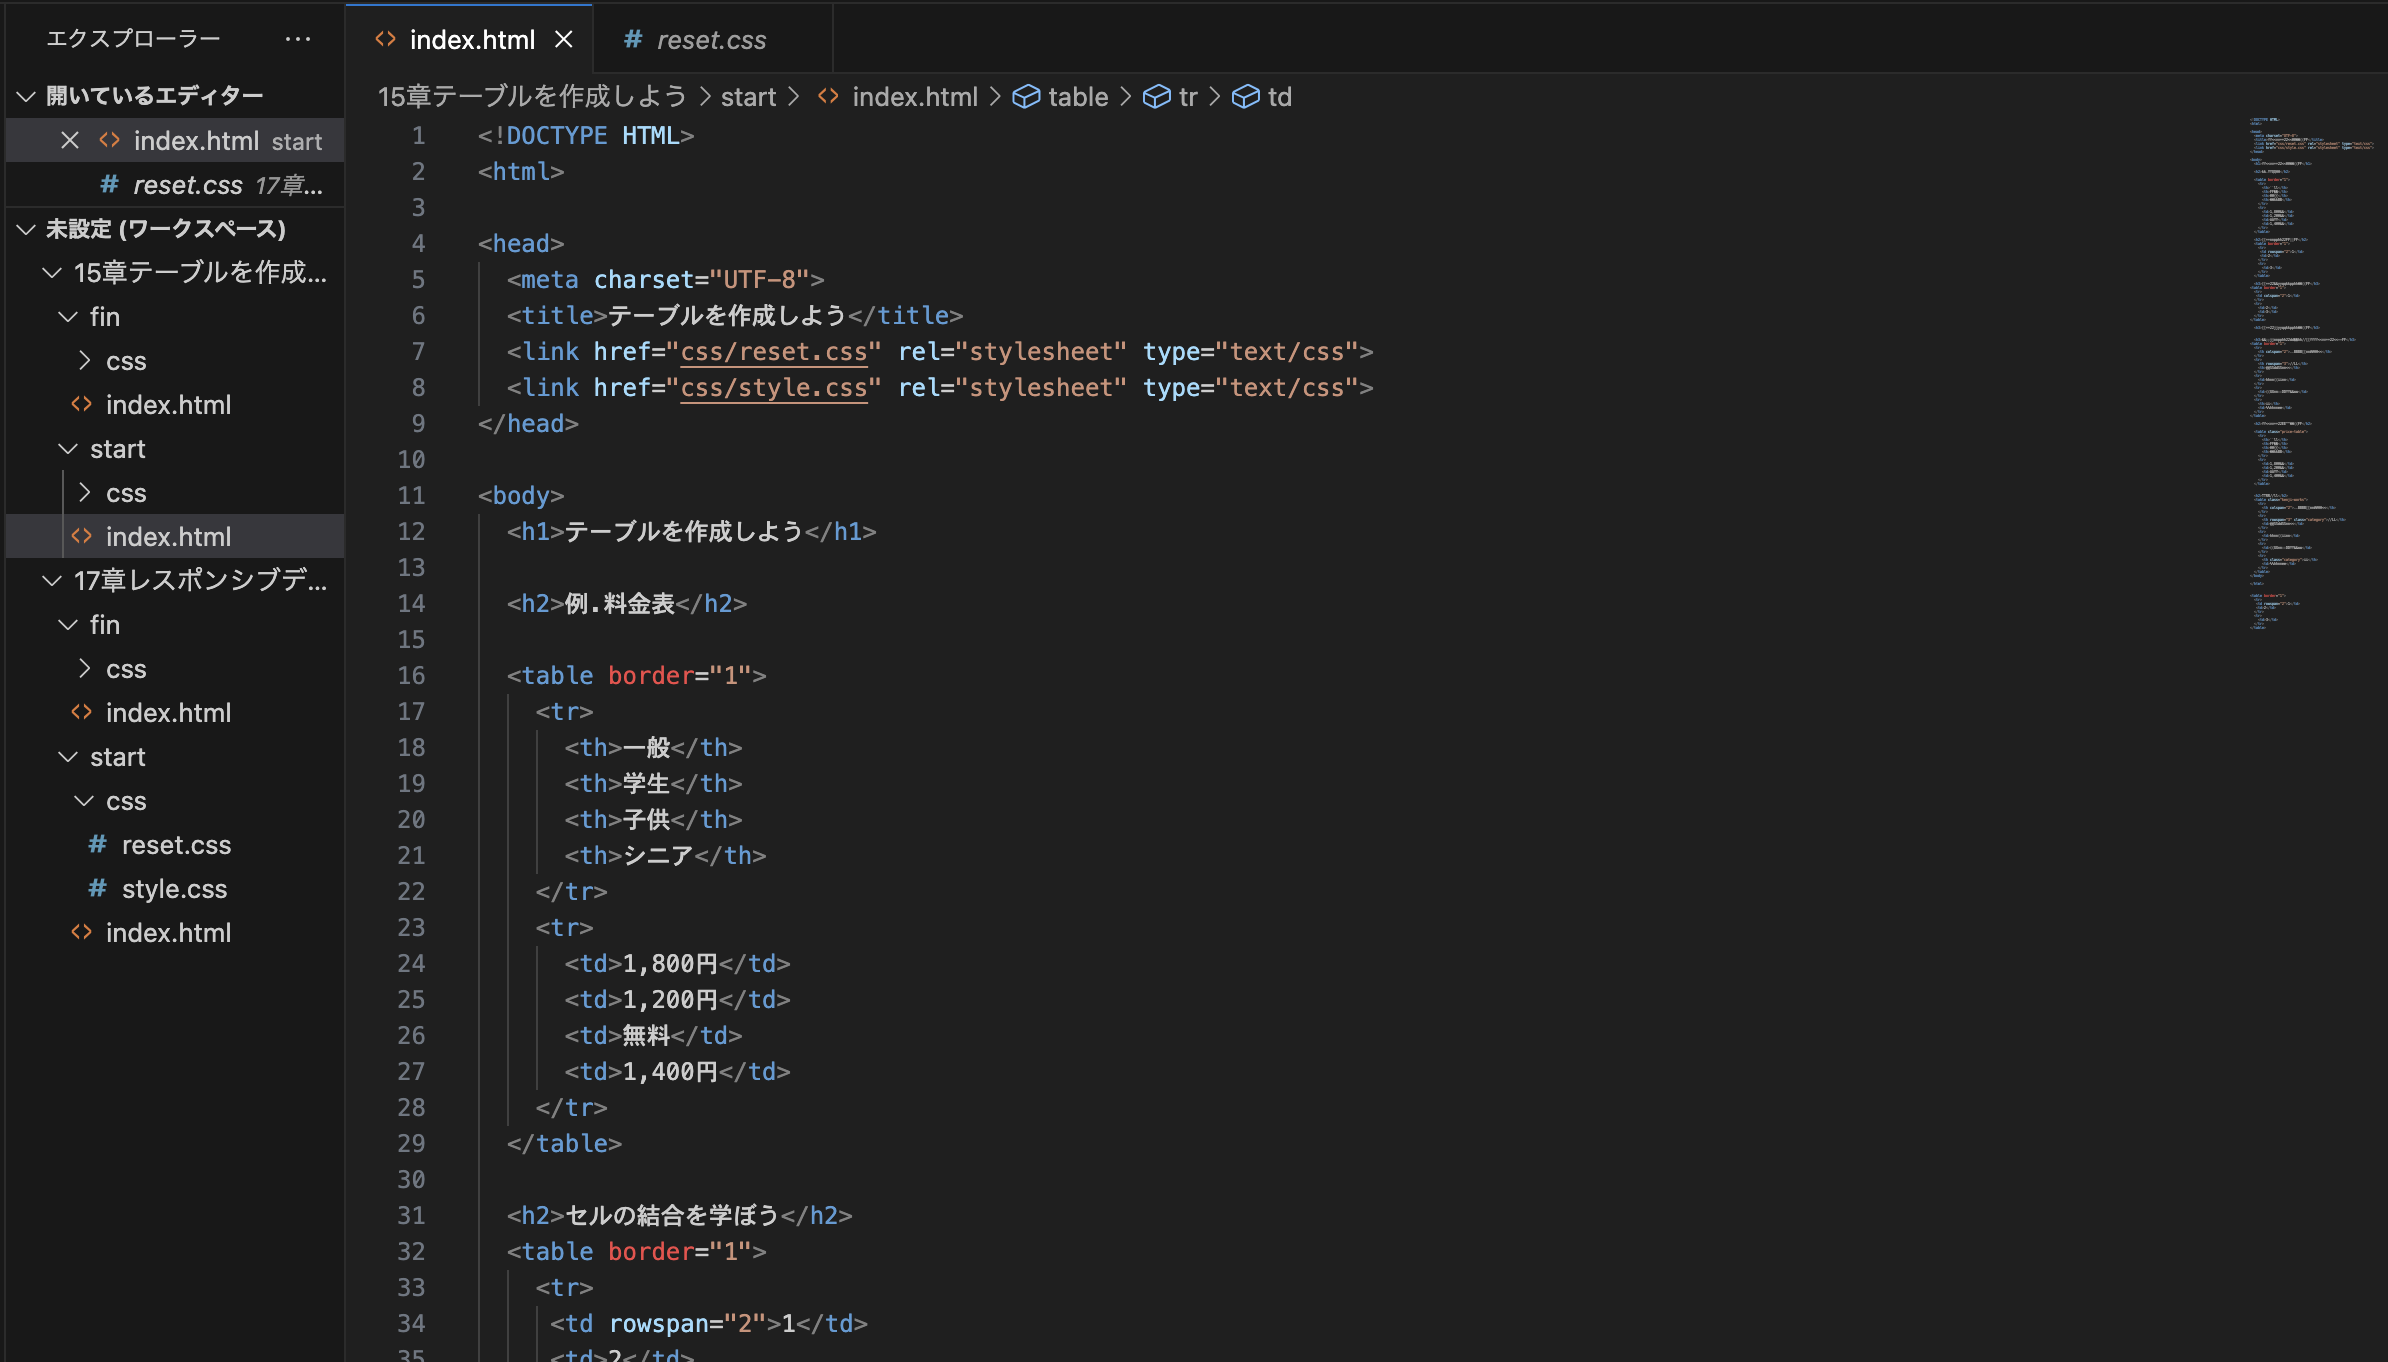Click the HTML icon beside index.html under fin

click(x=83, y=404)
